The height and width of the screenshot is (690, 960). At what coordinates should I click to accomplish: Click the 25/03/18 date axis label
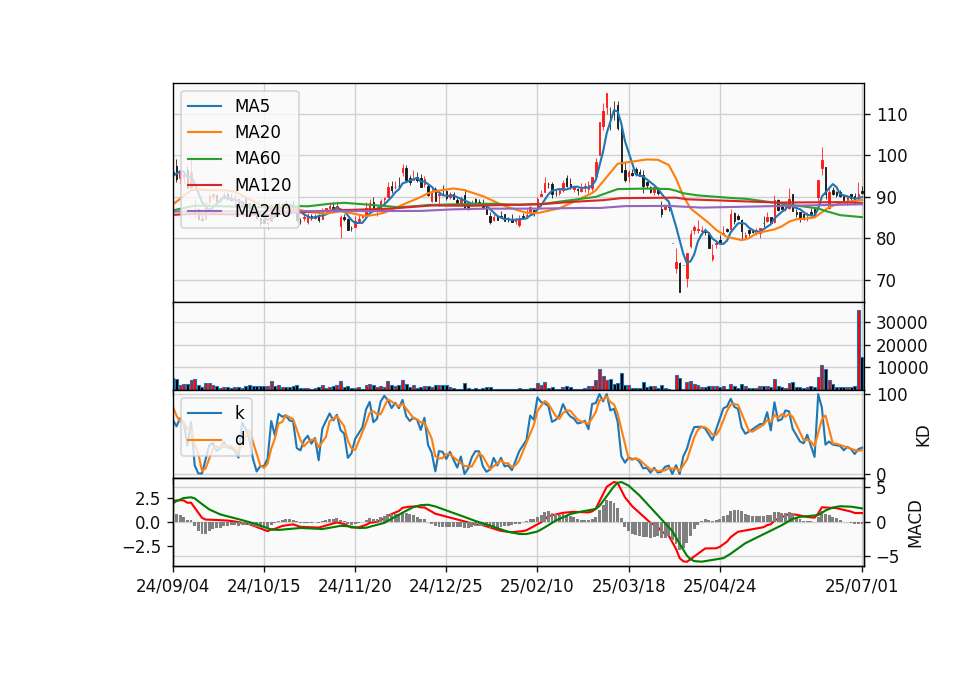point(628,586)
